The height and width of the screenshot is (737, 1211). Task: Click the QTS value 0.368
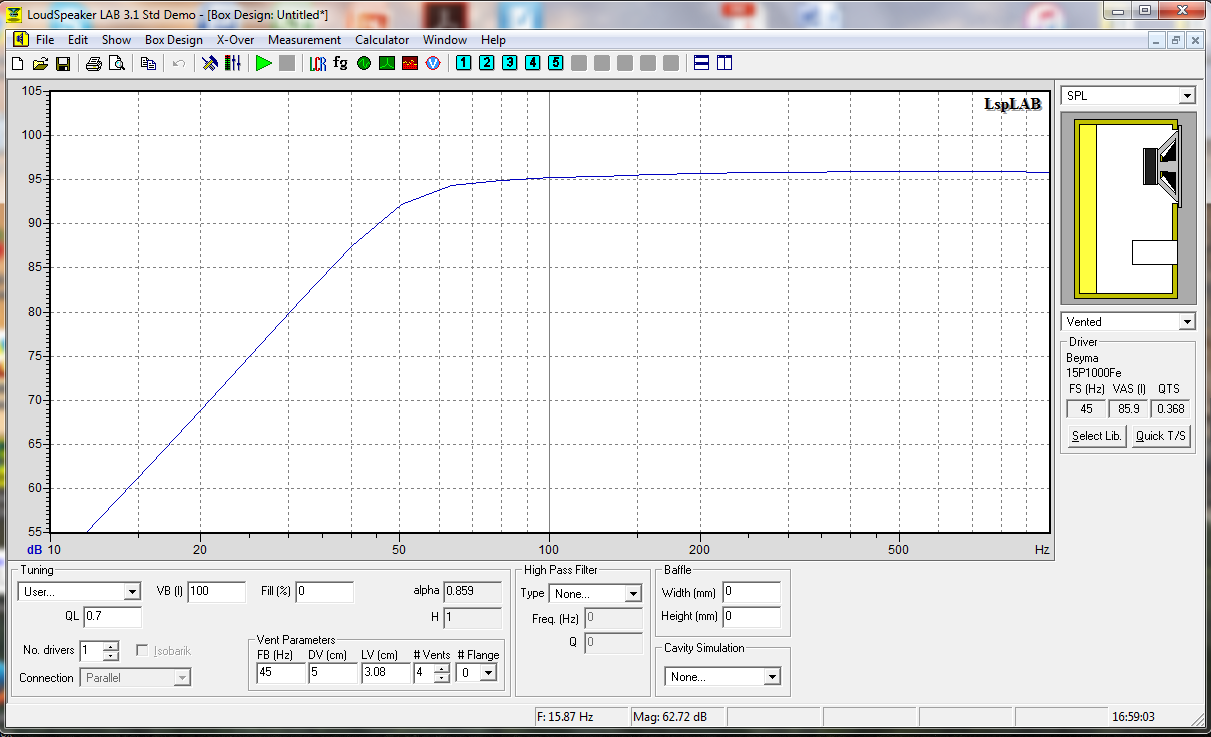1170,408
